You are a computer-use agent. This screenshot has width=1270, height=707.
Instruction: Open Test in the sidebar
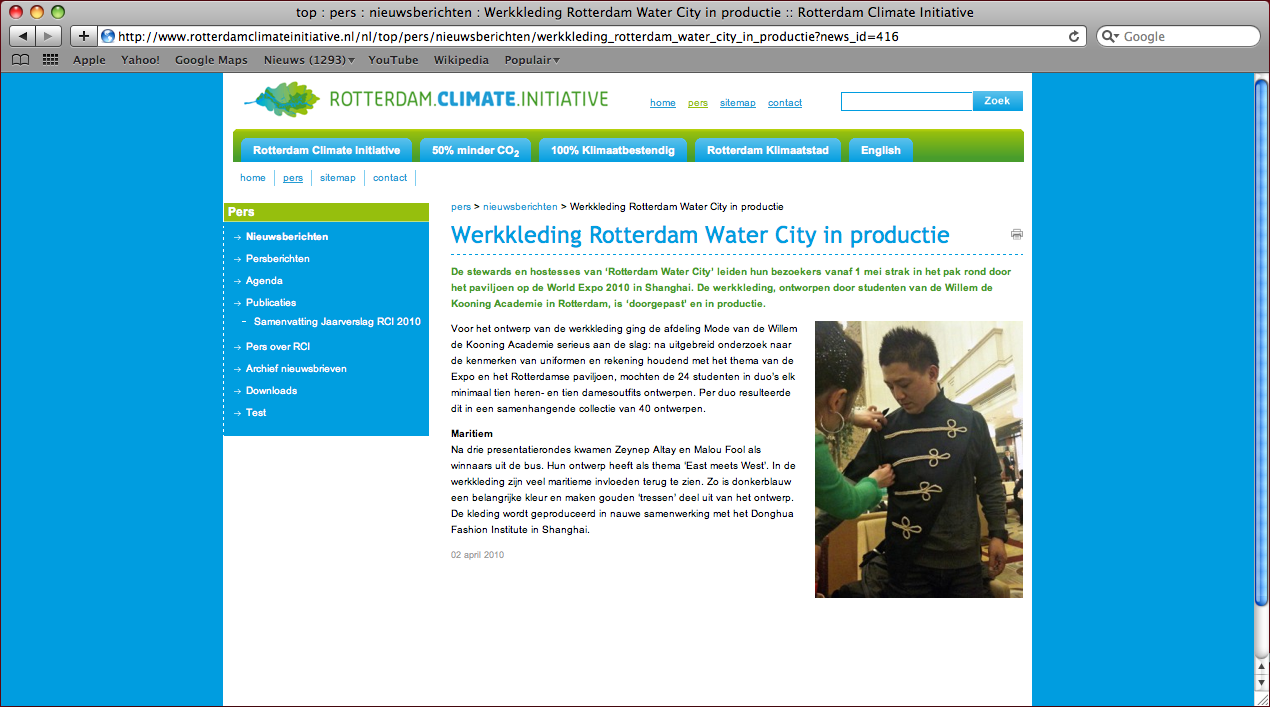pyautogui.click(x=256, y=413)
